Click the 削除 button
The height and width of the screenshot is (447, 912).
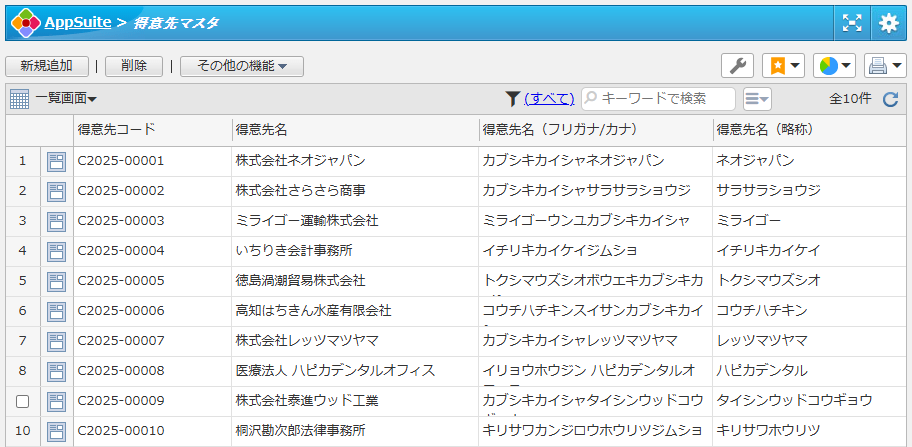[x=133, y=66]
